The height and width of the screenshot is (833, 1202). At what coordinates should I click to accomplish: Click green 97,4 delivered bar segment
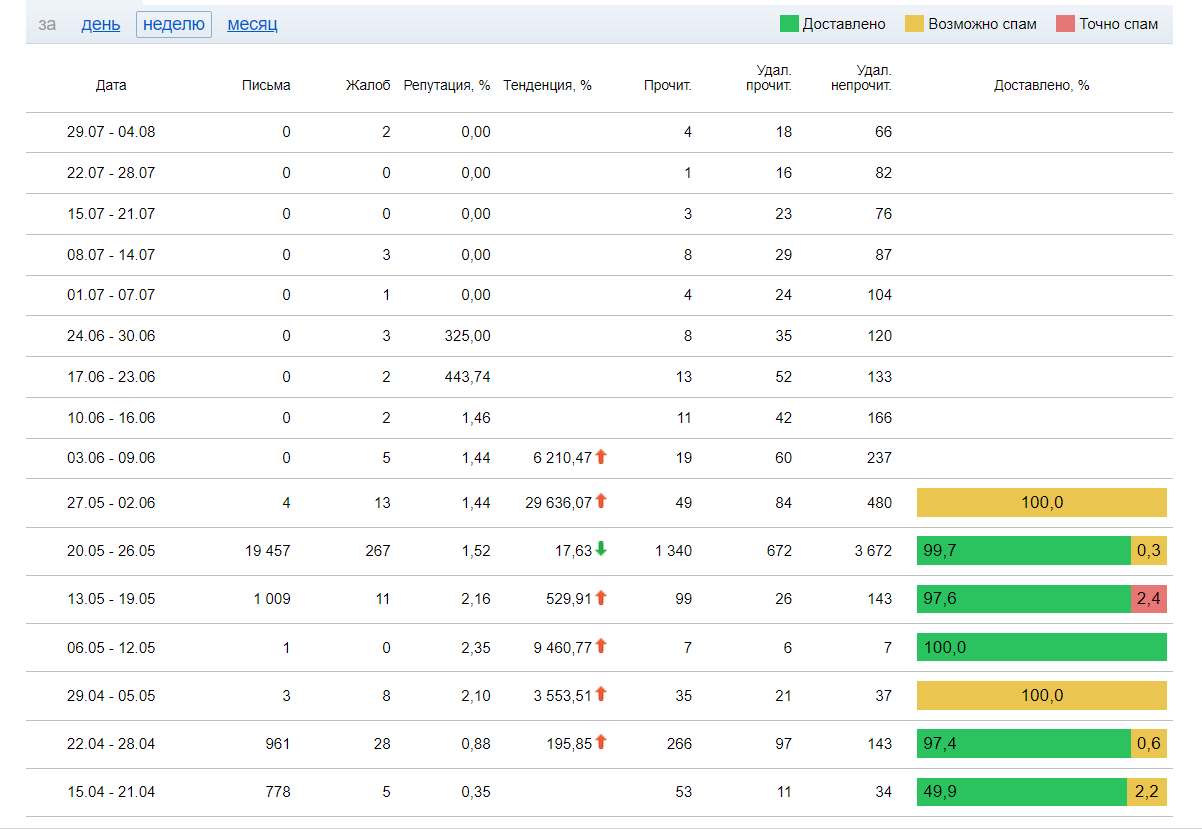[1024, 743]
